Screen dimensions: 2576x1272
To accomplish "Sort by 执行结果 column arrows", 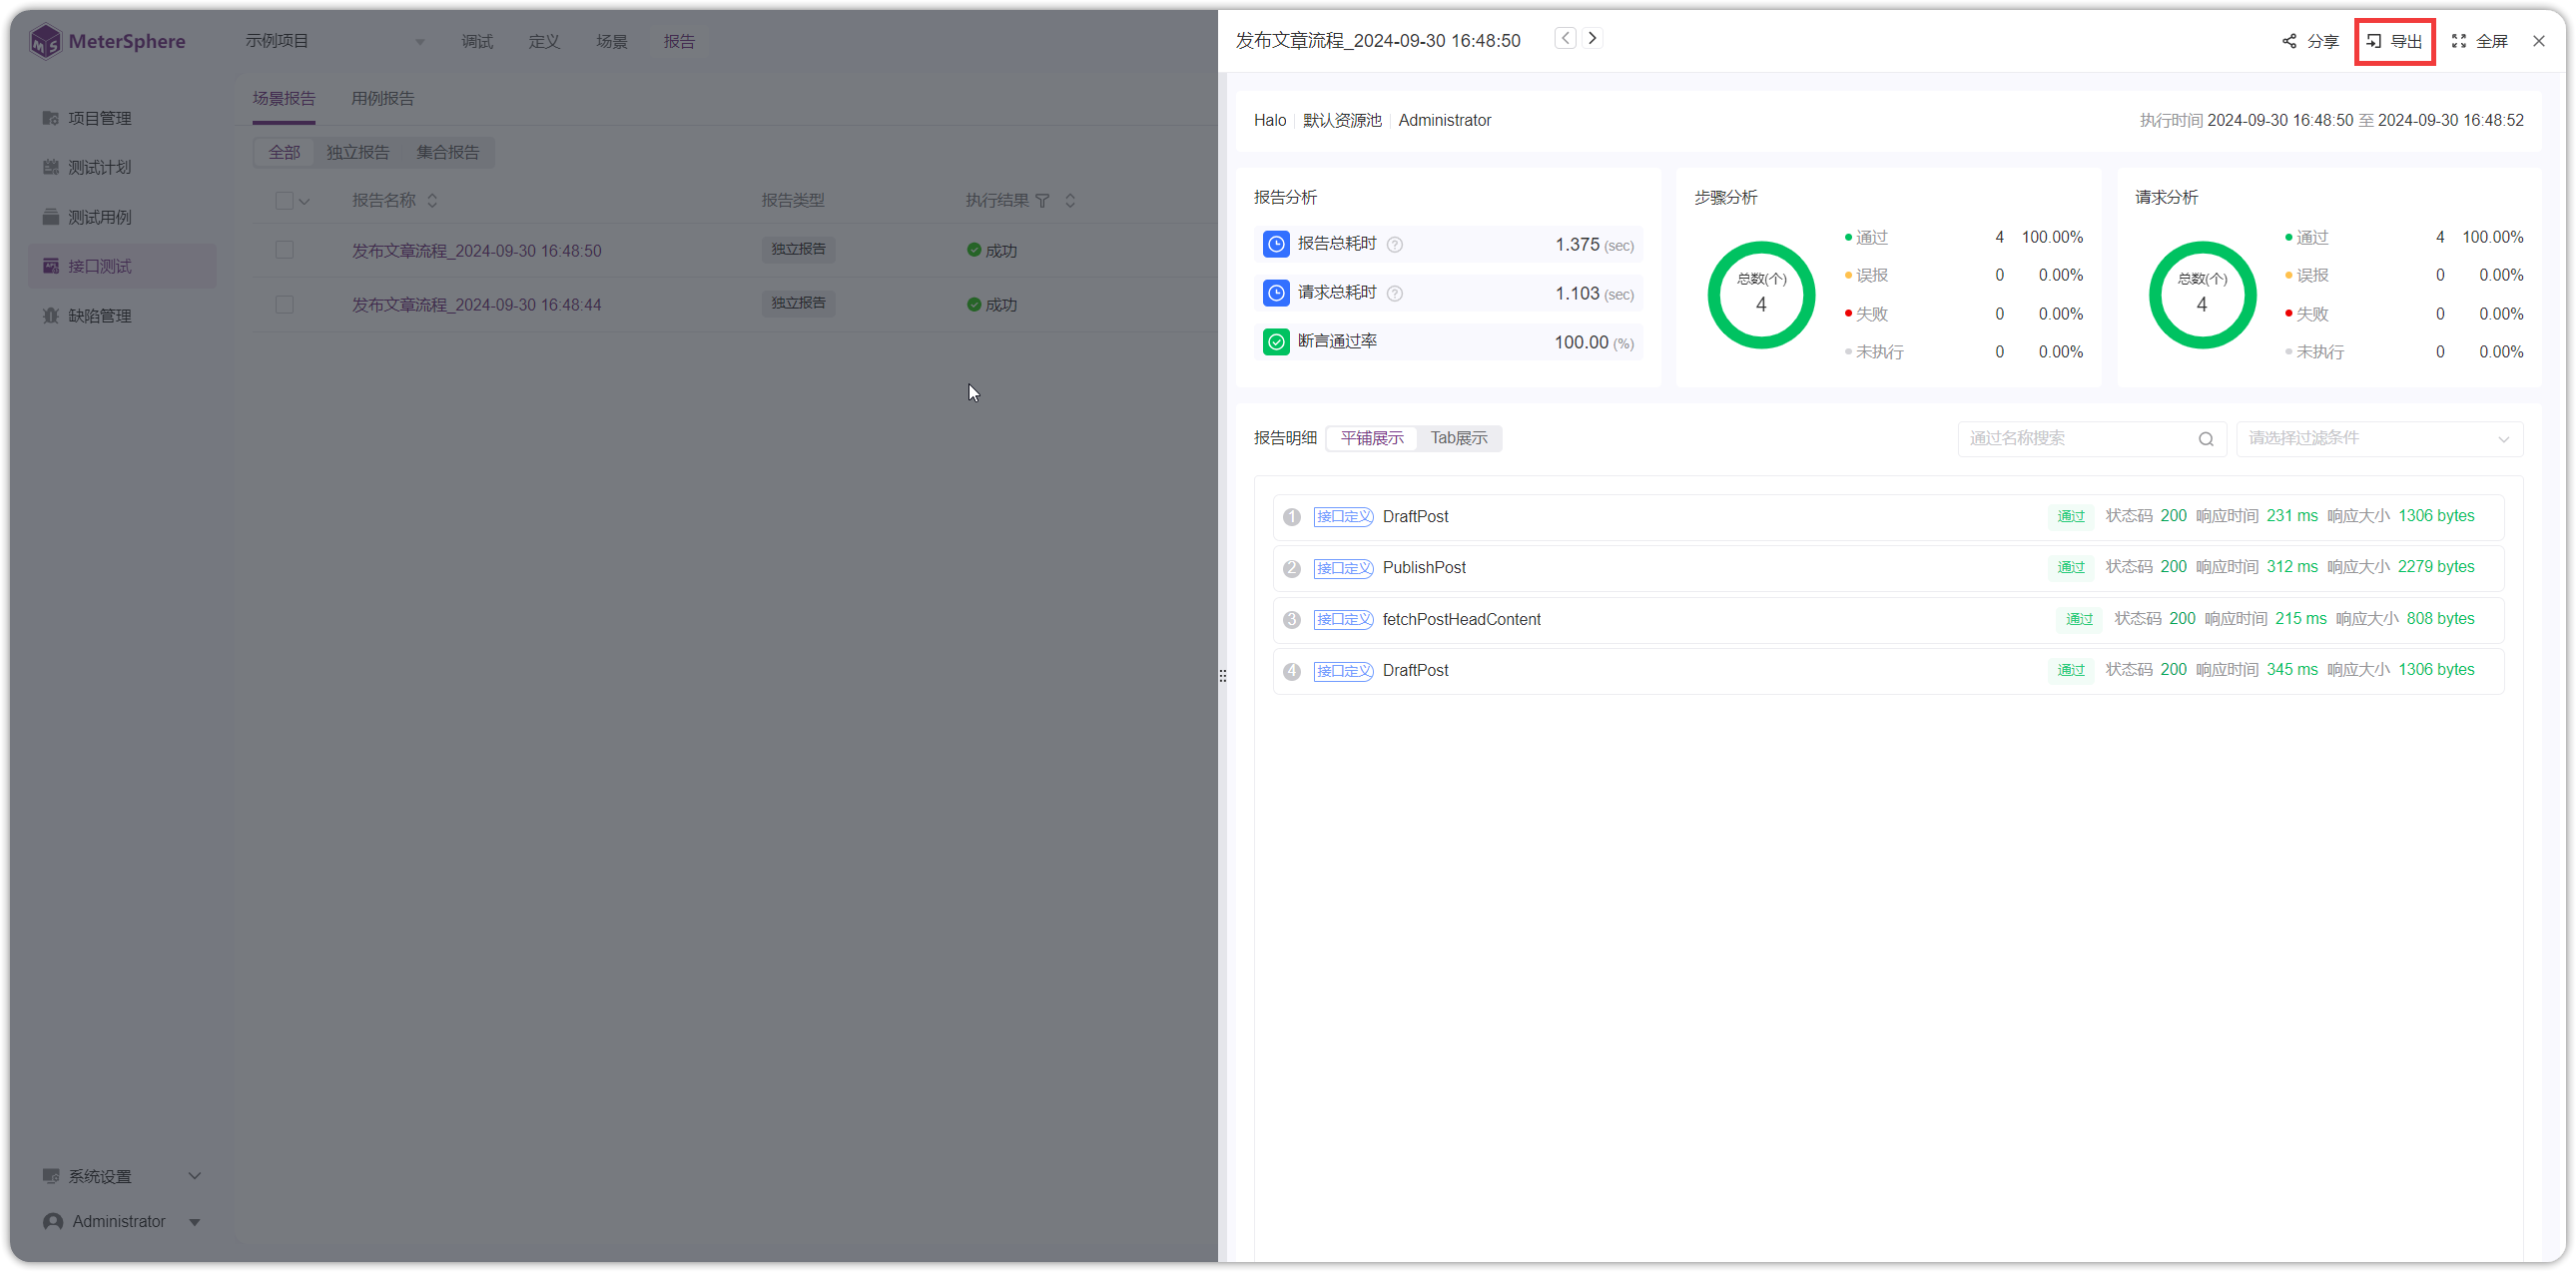I will (x=1070, y=201).
